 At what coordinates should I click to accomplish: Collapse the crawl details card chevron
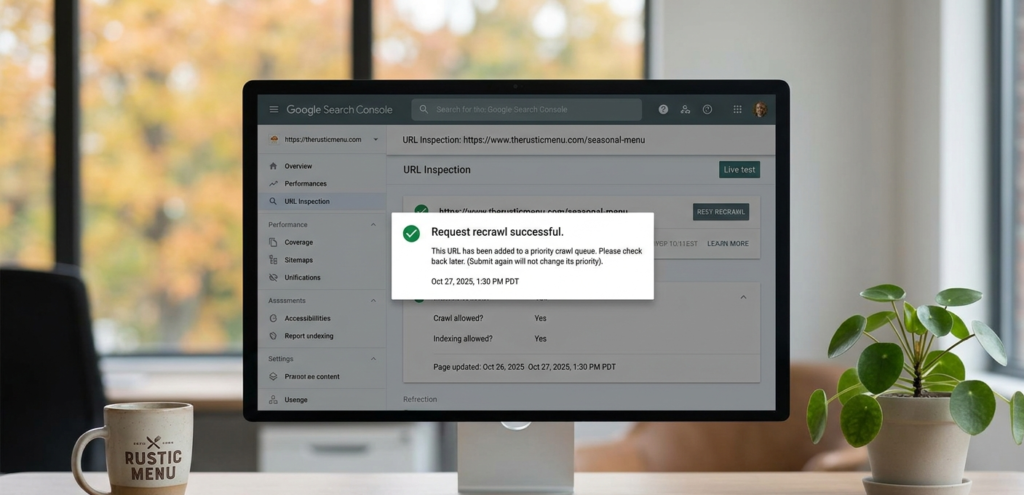click(743, 297)
